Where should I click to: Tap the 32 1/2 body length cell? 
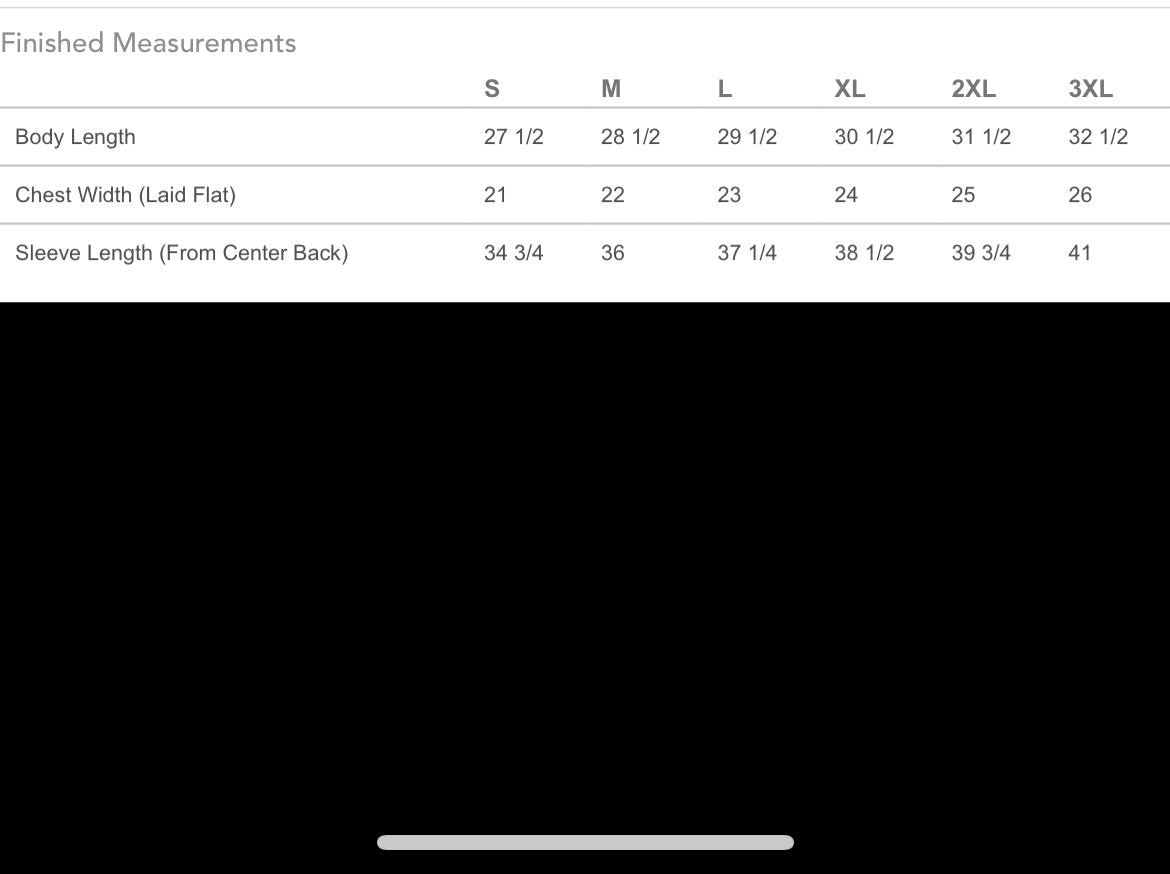coord(1098,137)
